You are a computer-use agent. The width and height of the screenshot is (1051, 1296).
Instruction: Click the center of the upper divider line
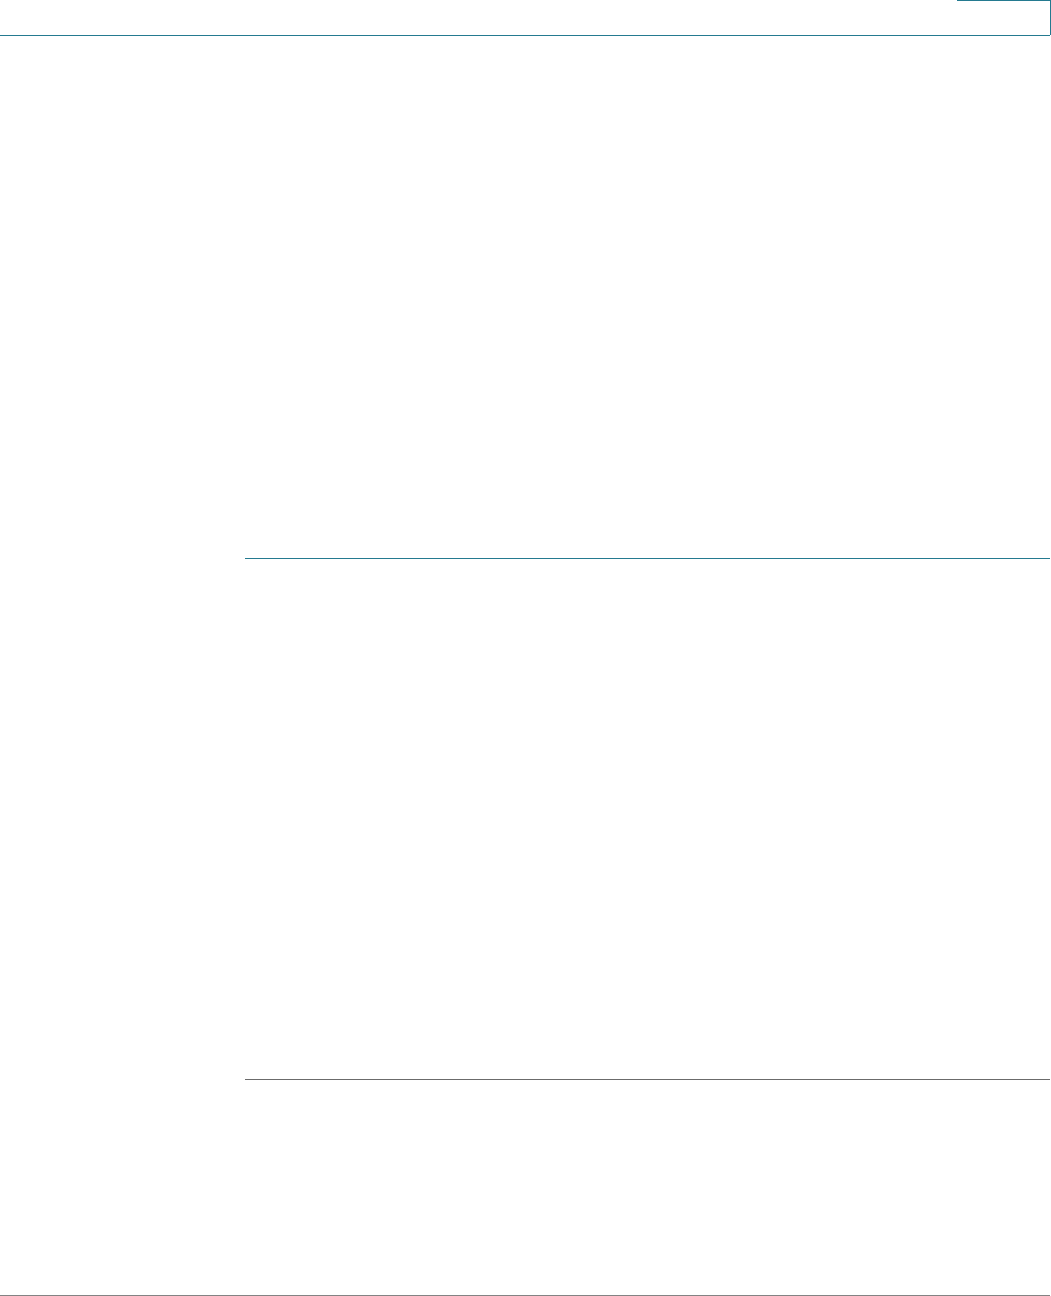(x=647, y=558)
